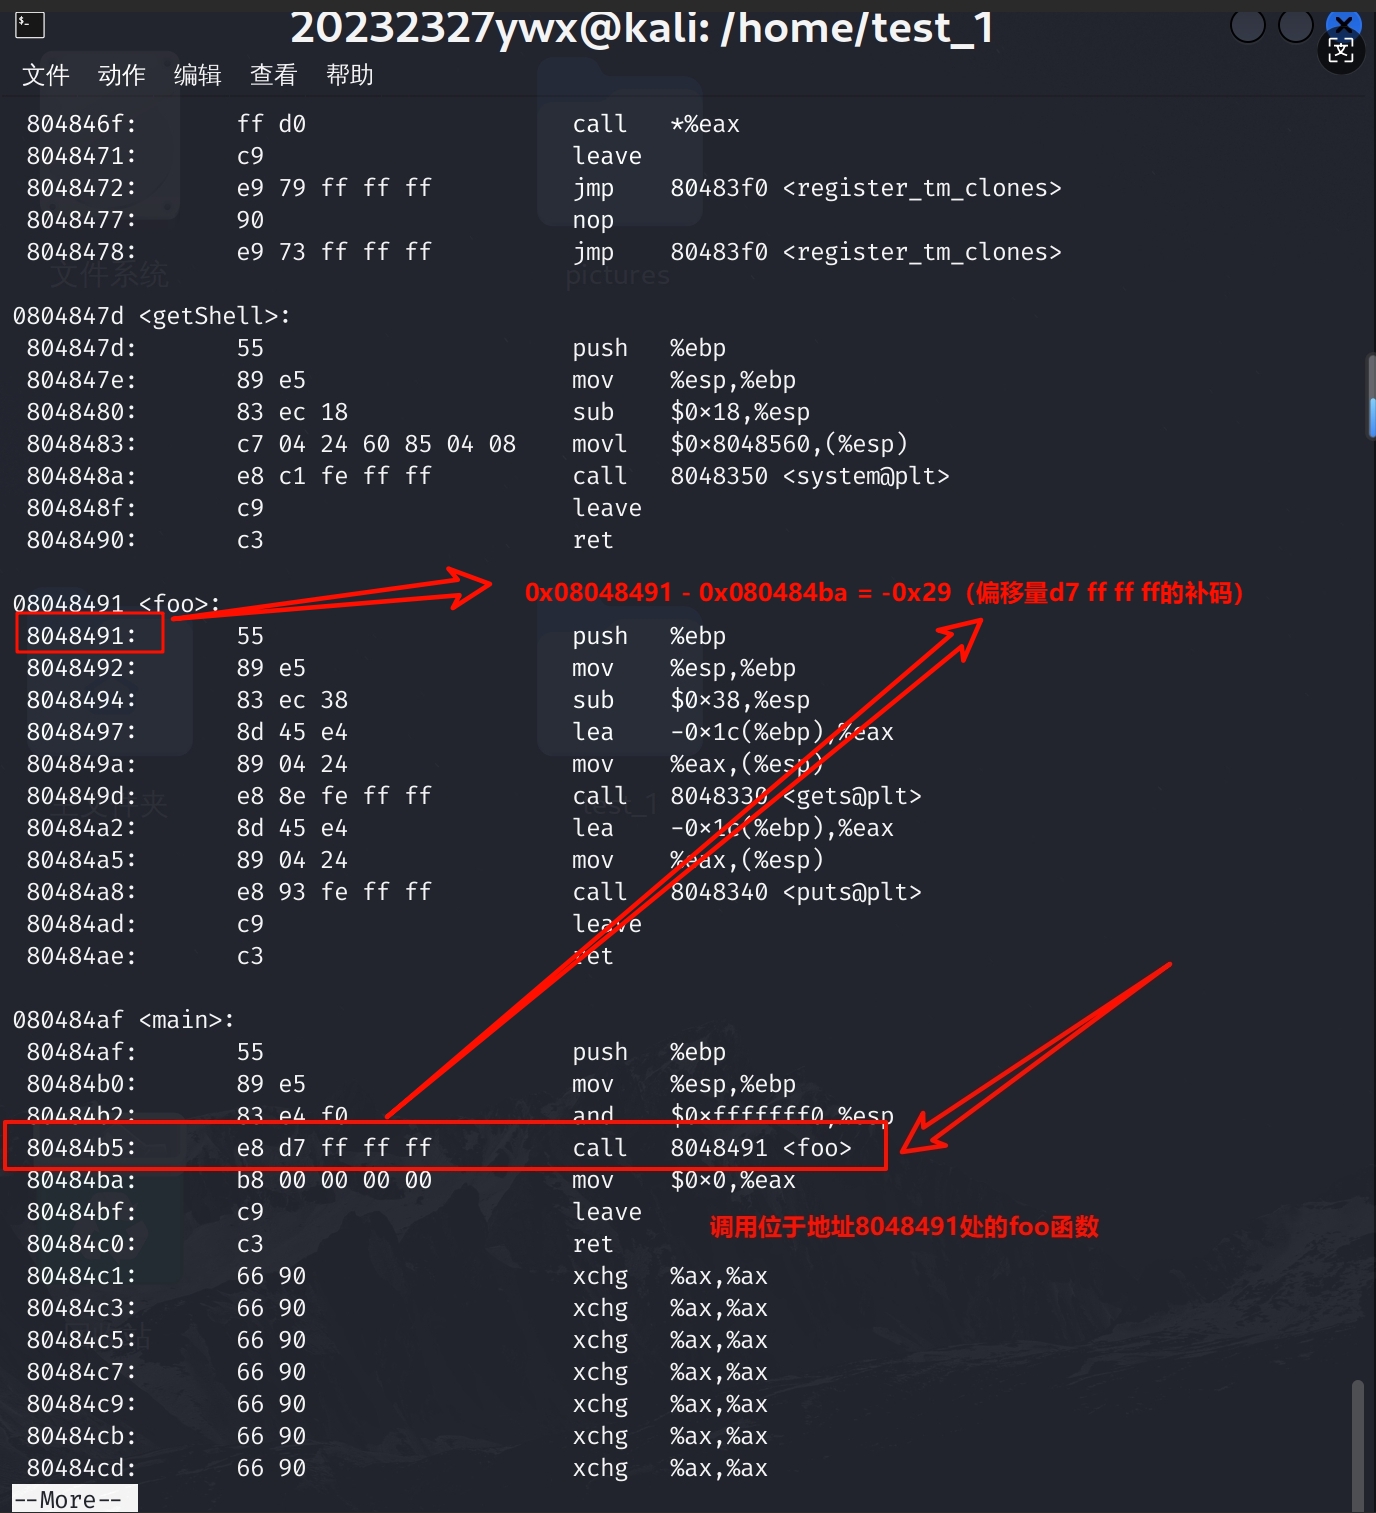Click the call 8048491 <foo> instruction line

click(445, 1147)
